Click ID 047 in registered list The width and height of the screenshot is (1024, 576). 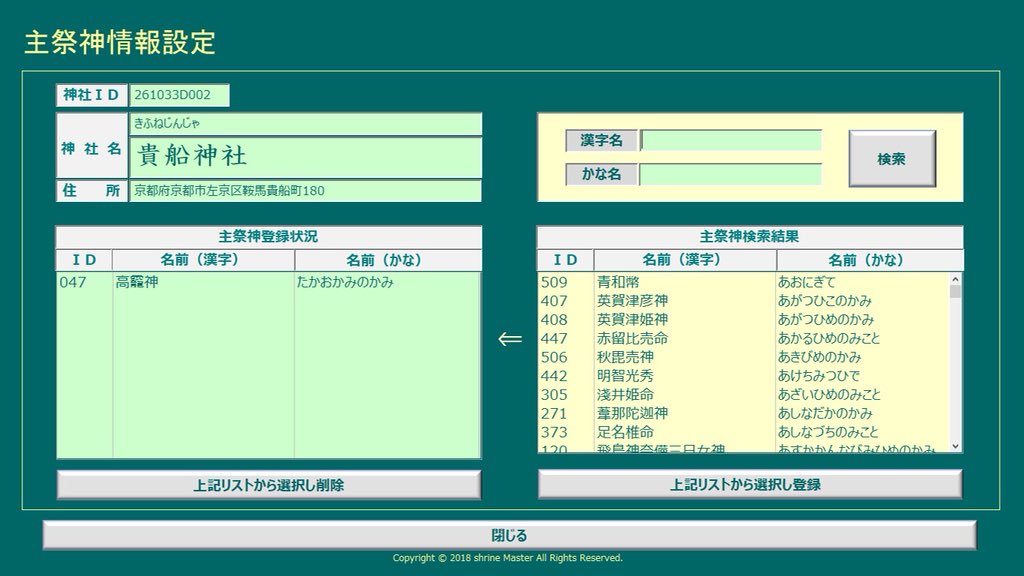coord(72,282)
